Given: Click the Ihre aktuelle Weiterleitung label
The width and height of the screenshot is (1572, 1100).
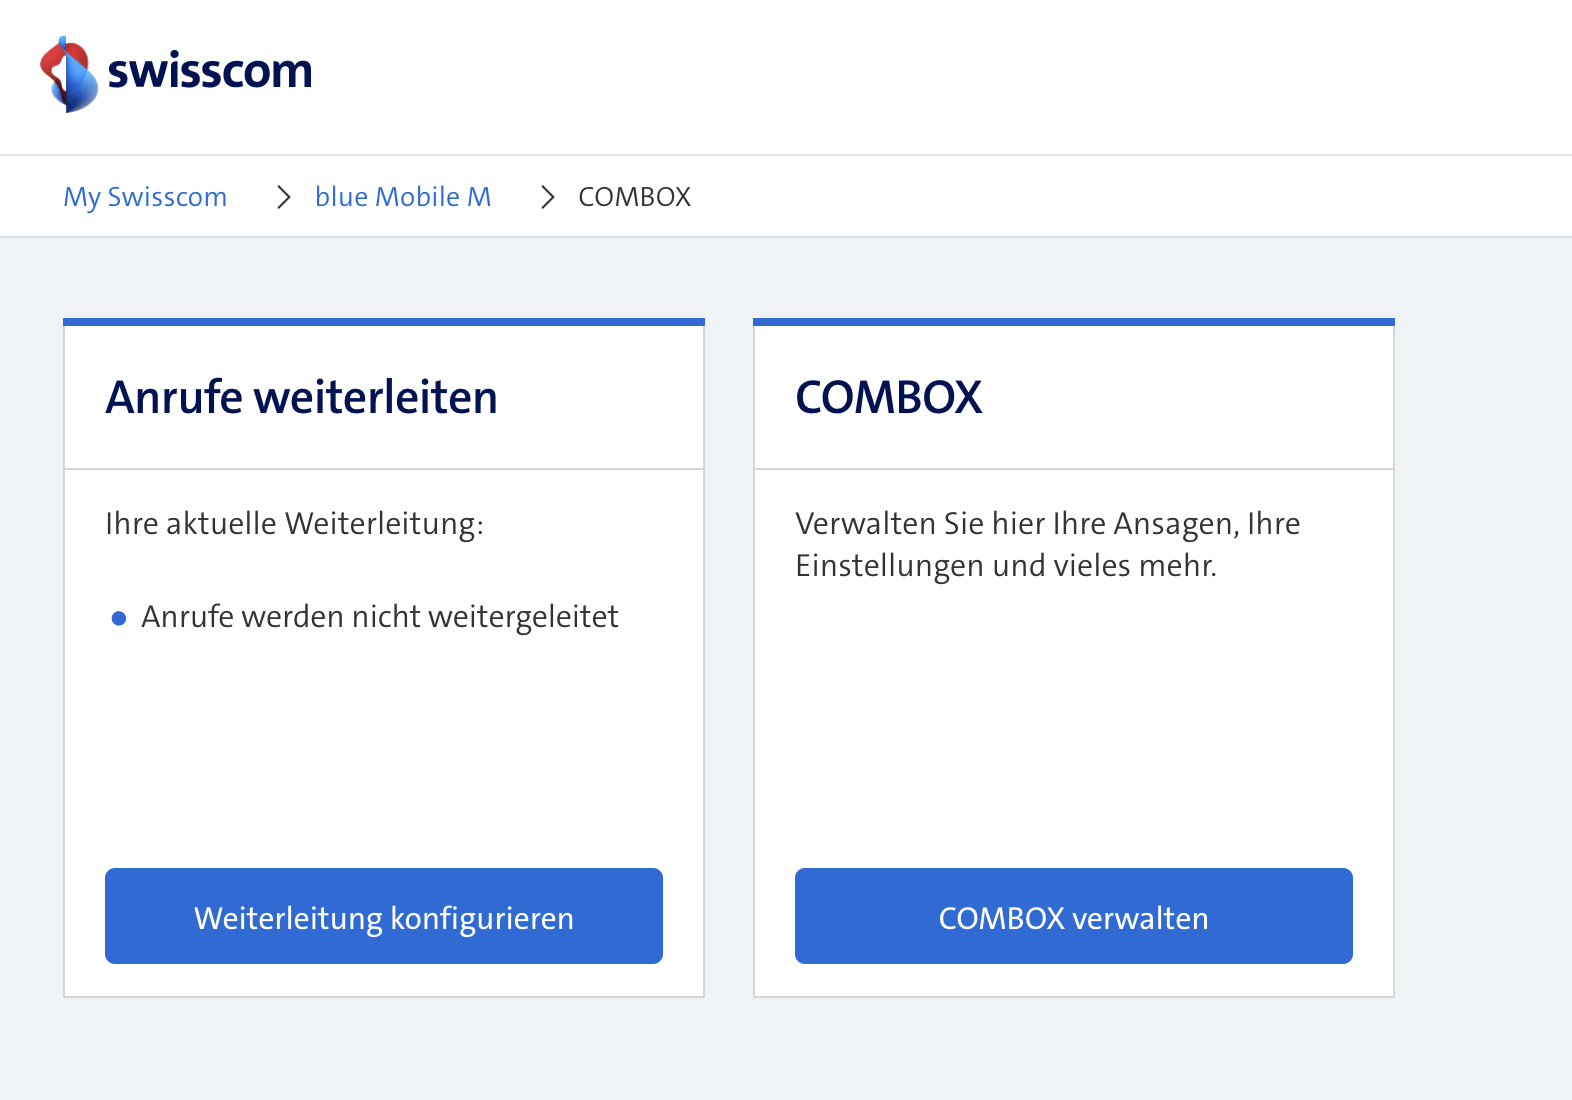Looking at the screenshot, I should (294, 524).
